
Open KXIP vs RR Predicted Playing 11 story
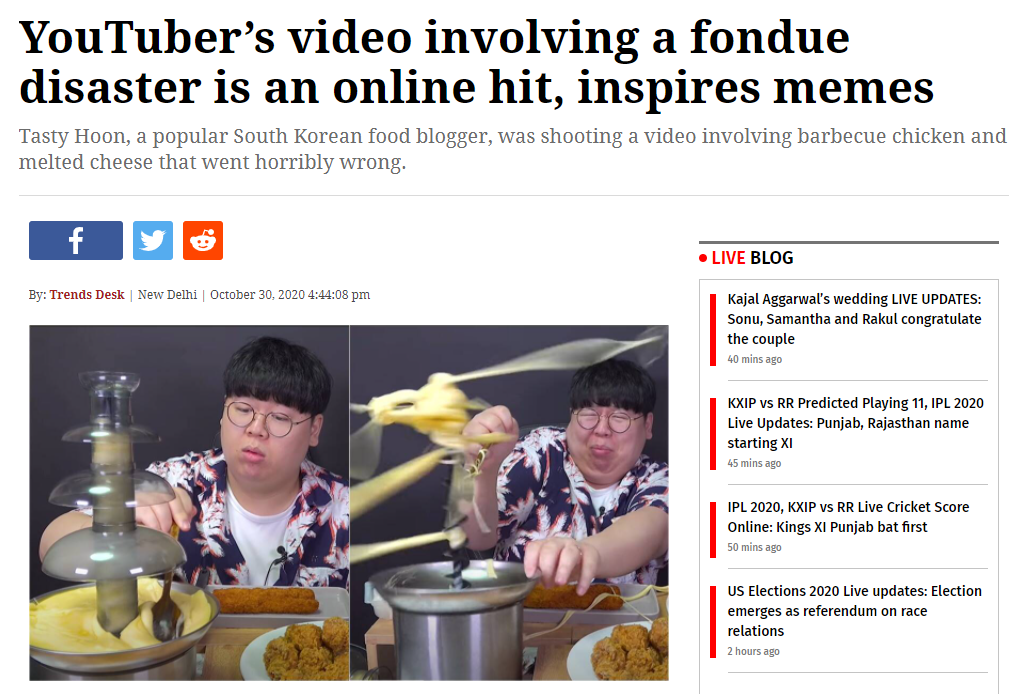point(855,423)
